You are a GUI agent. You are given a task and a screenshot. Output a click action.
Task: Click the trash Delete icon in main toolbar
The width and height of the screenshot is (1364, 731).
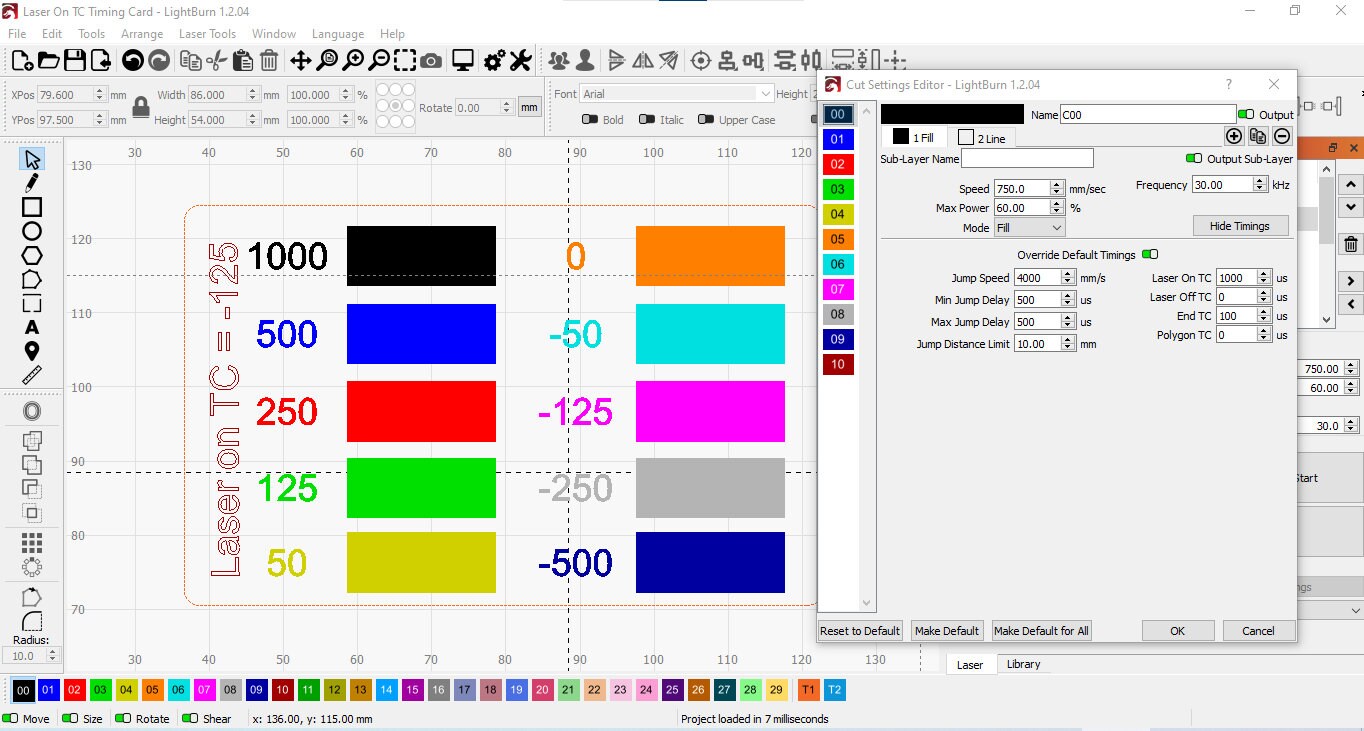coord(269,61)
